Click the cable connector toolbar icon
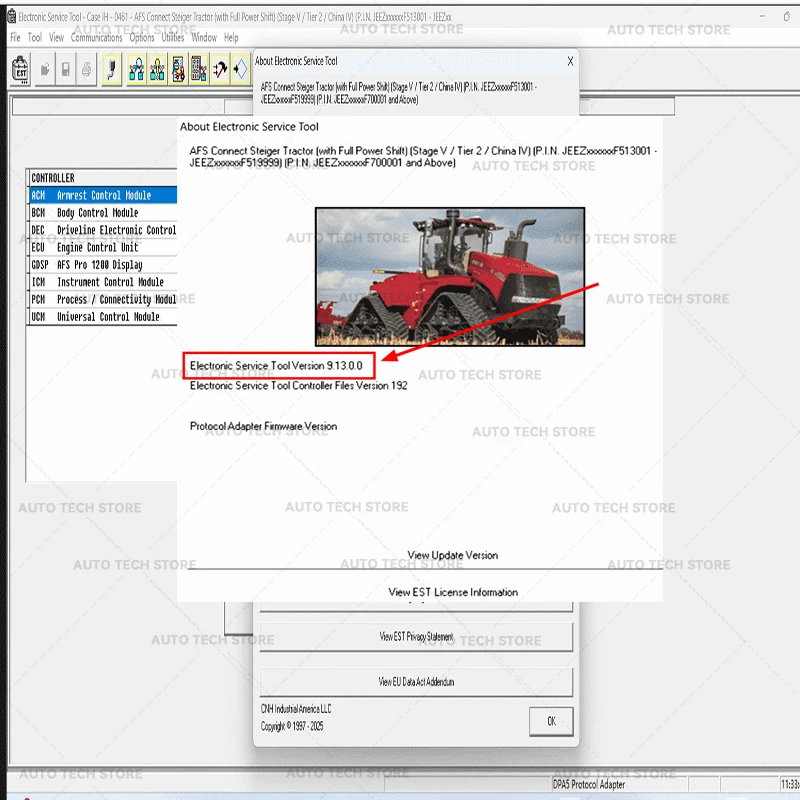The image size is (800, 800). [112, 69]
